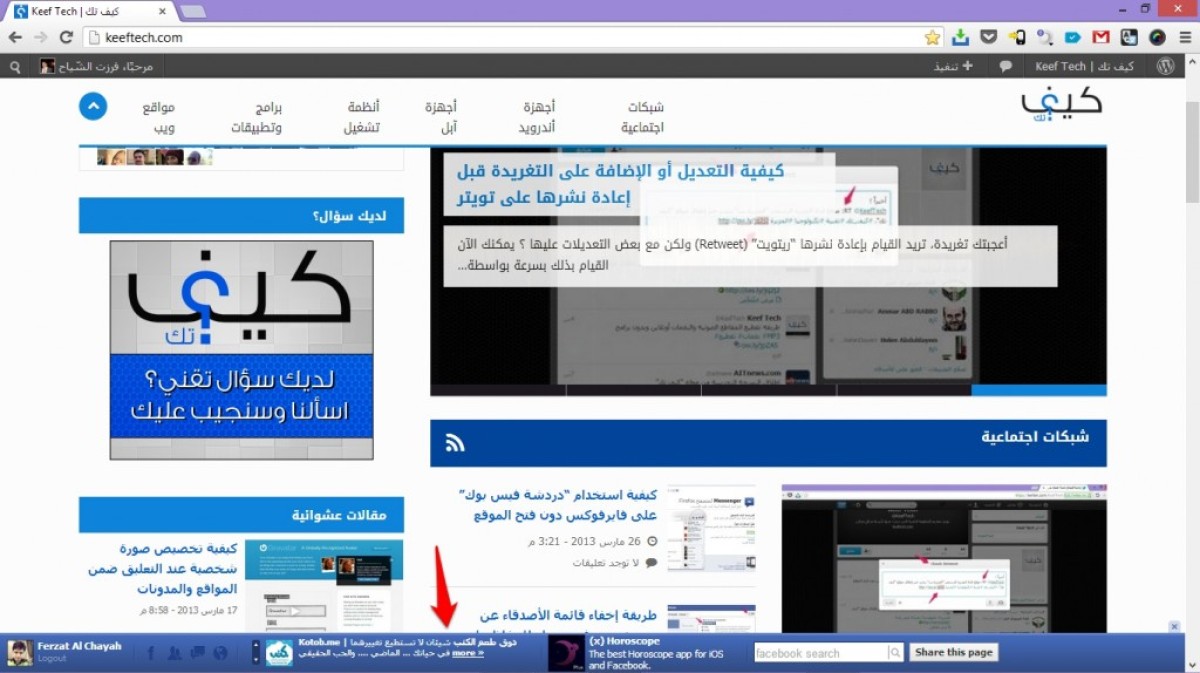Reload the keeftech.com page
Viewport: 1200px width, 673px height.
[x=66, y=37]
